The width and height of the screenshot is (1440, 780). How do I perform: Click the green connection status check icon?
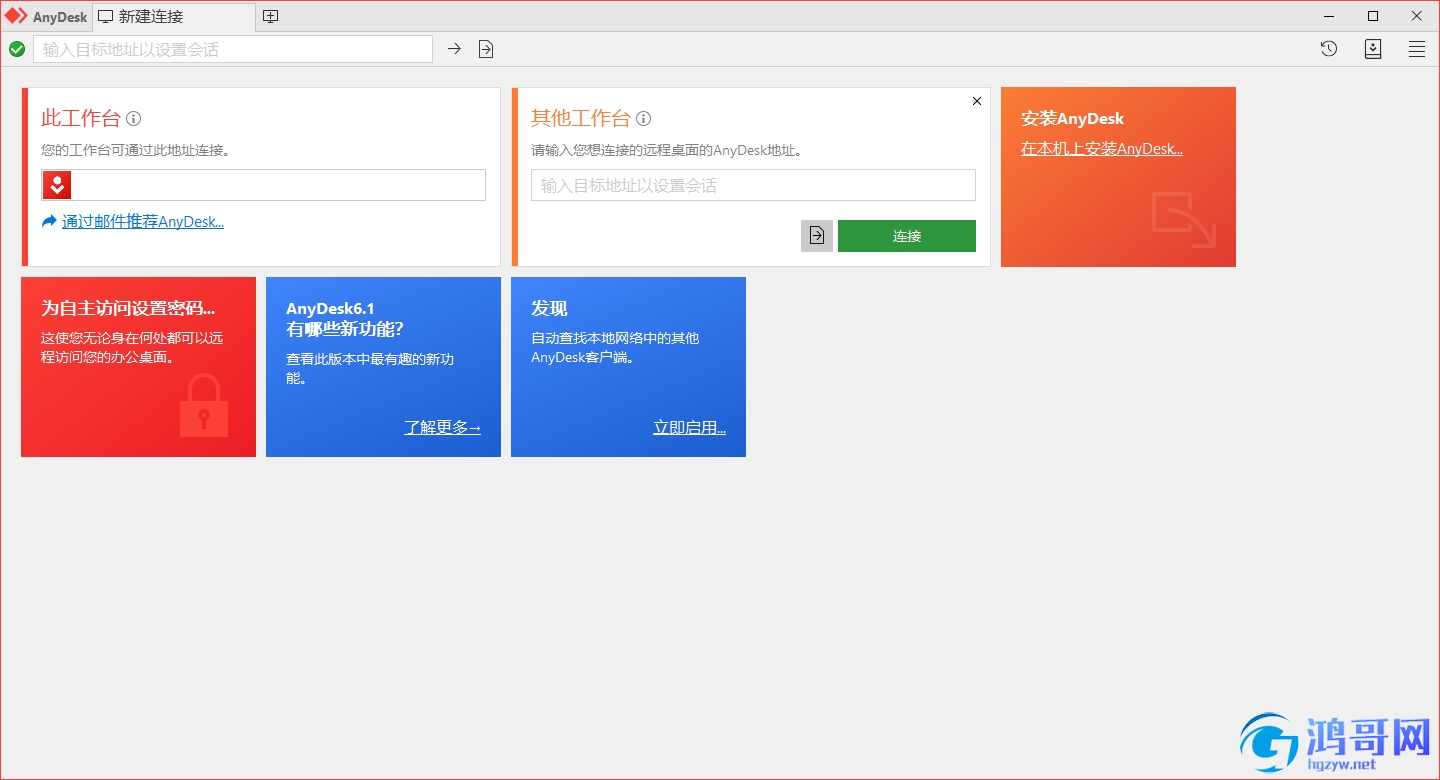click(17, 49)
